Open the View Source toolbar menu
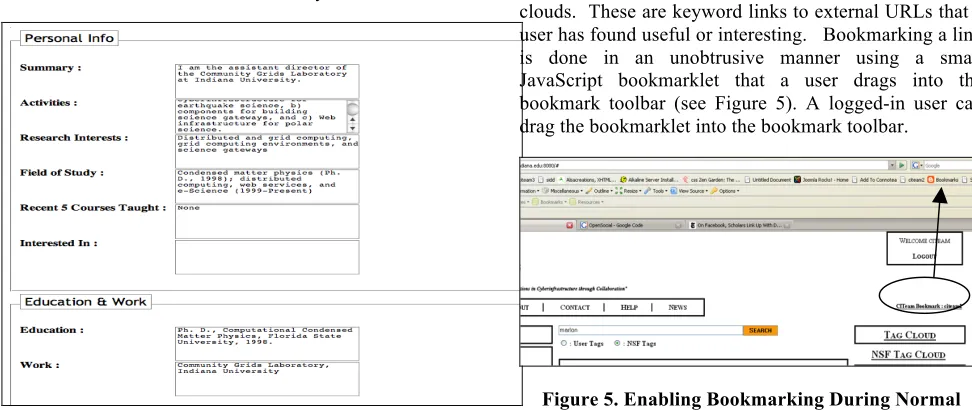Screen dimensions: 972x410 [x=690, y=191]
